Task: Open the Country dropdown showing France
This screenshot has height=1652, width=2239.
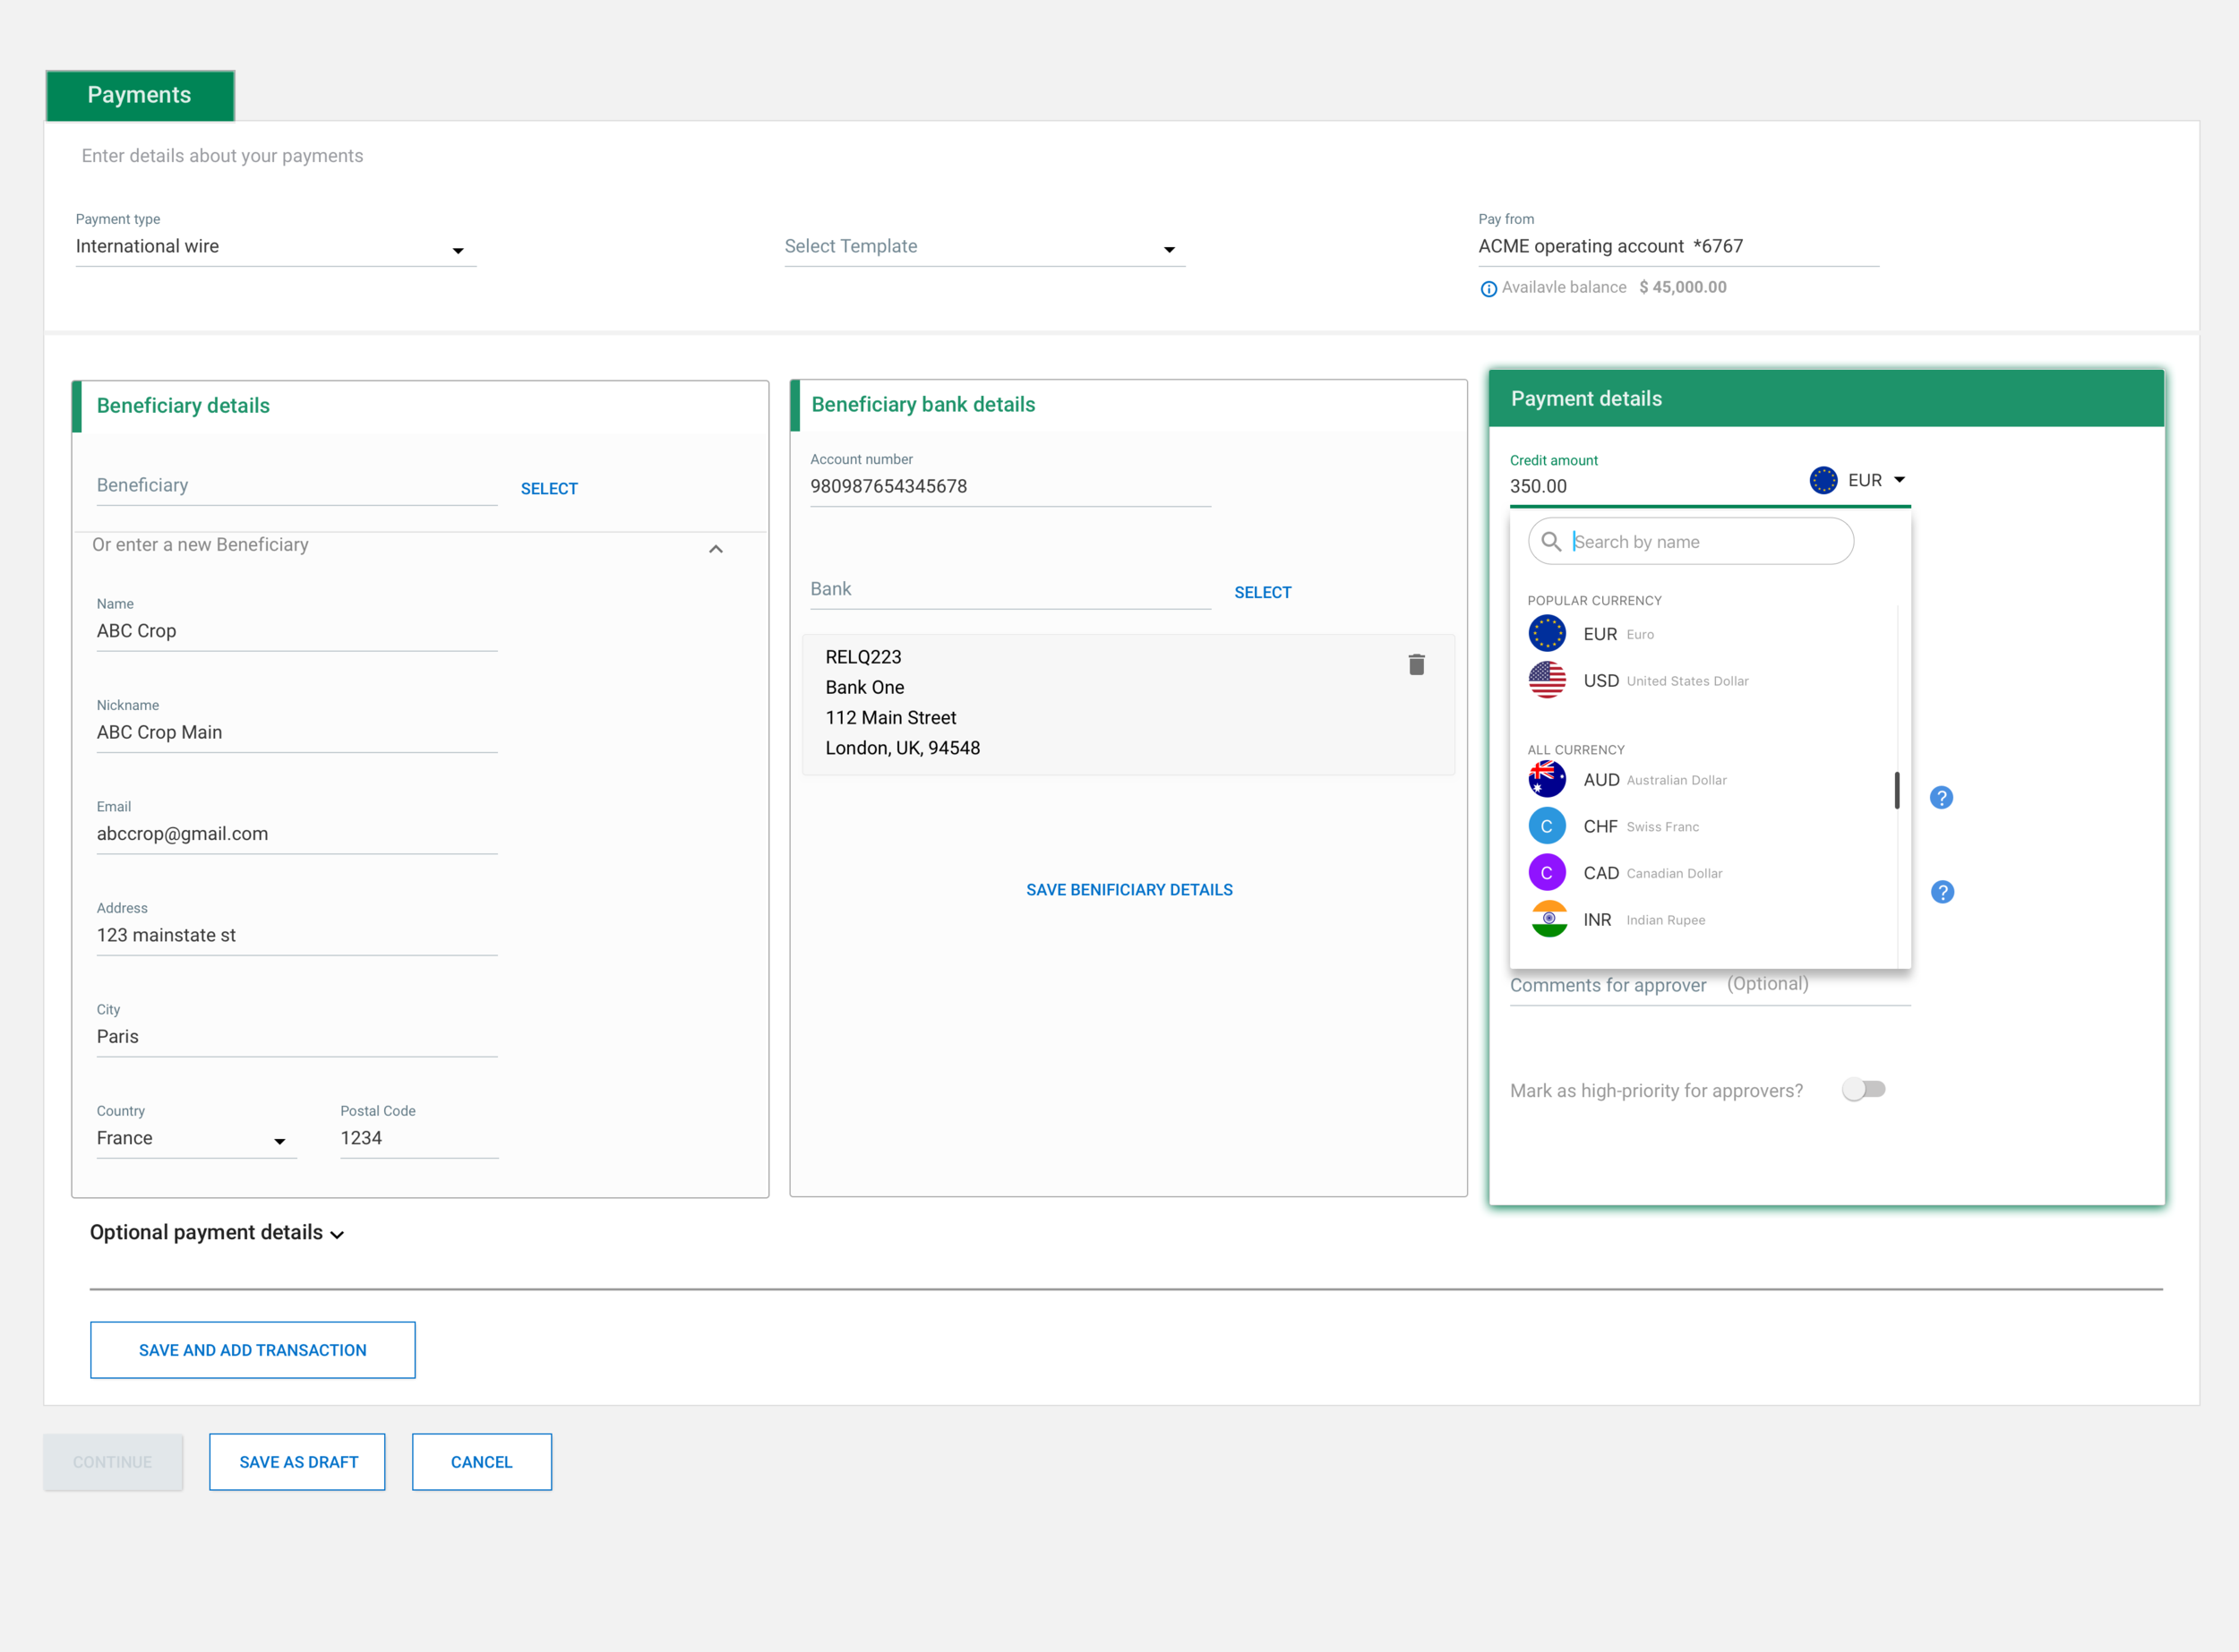Action: (x=279, y=1141)
